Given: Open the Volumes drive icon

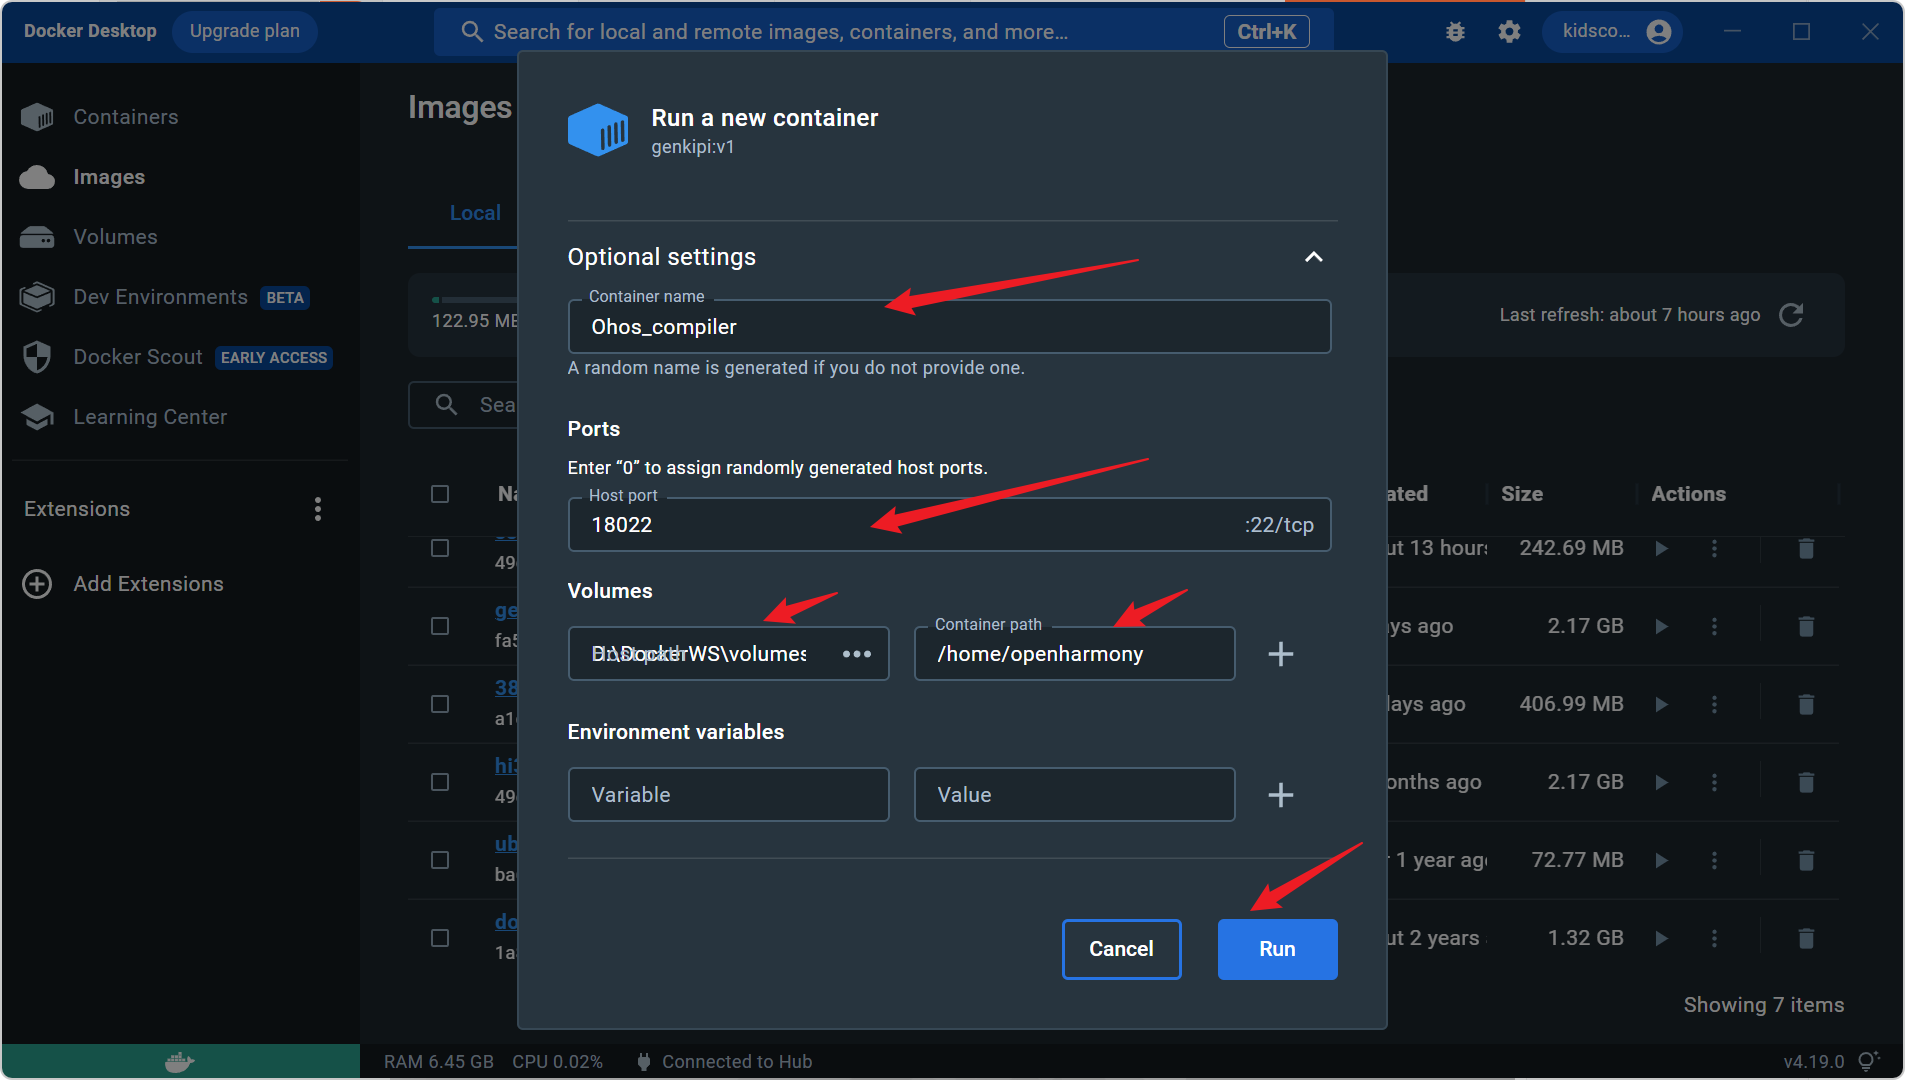Looking at the screenshot, I should coord(37,237).
